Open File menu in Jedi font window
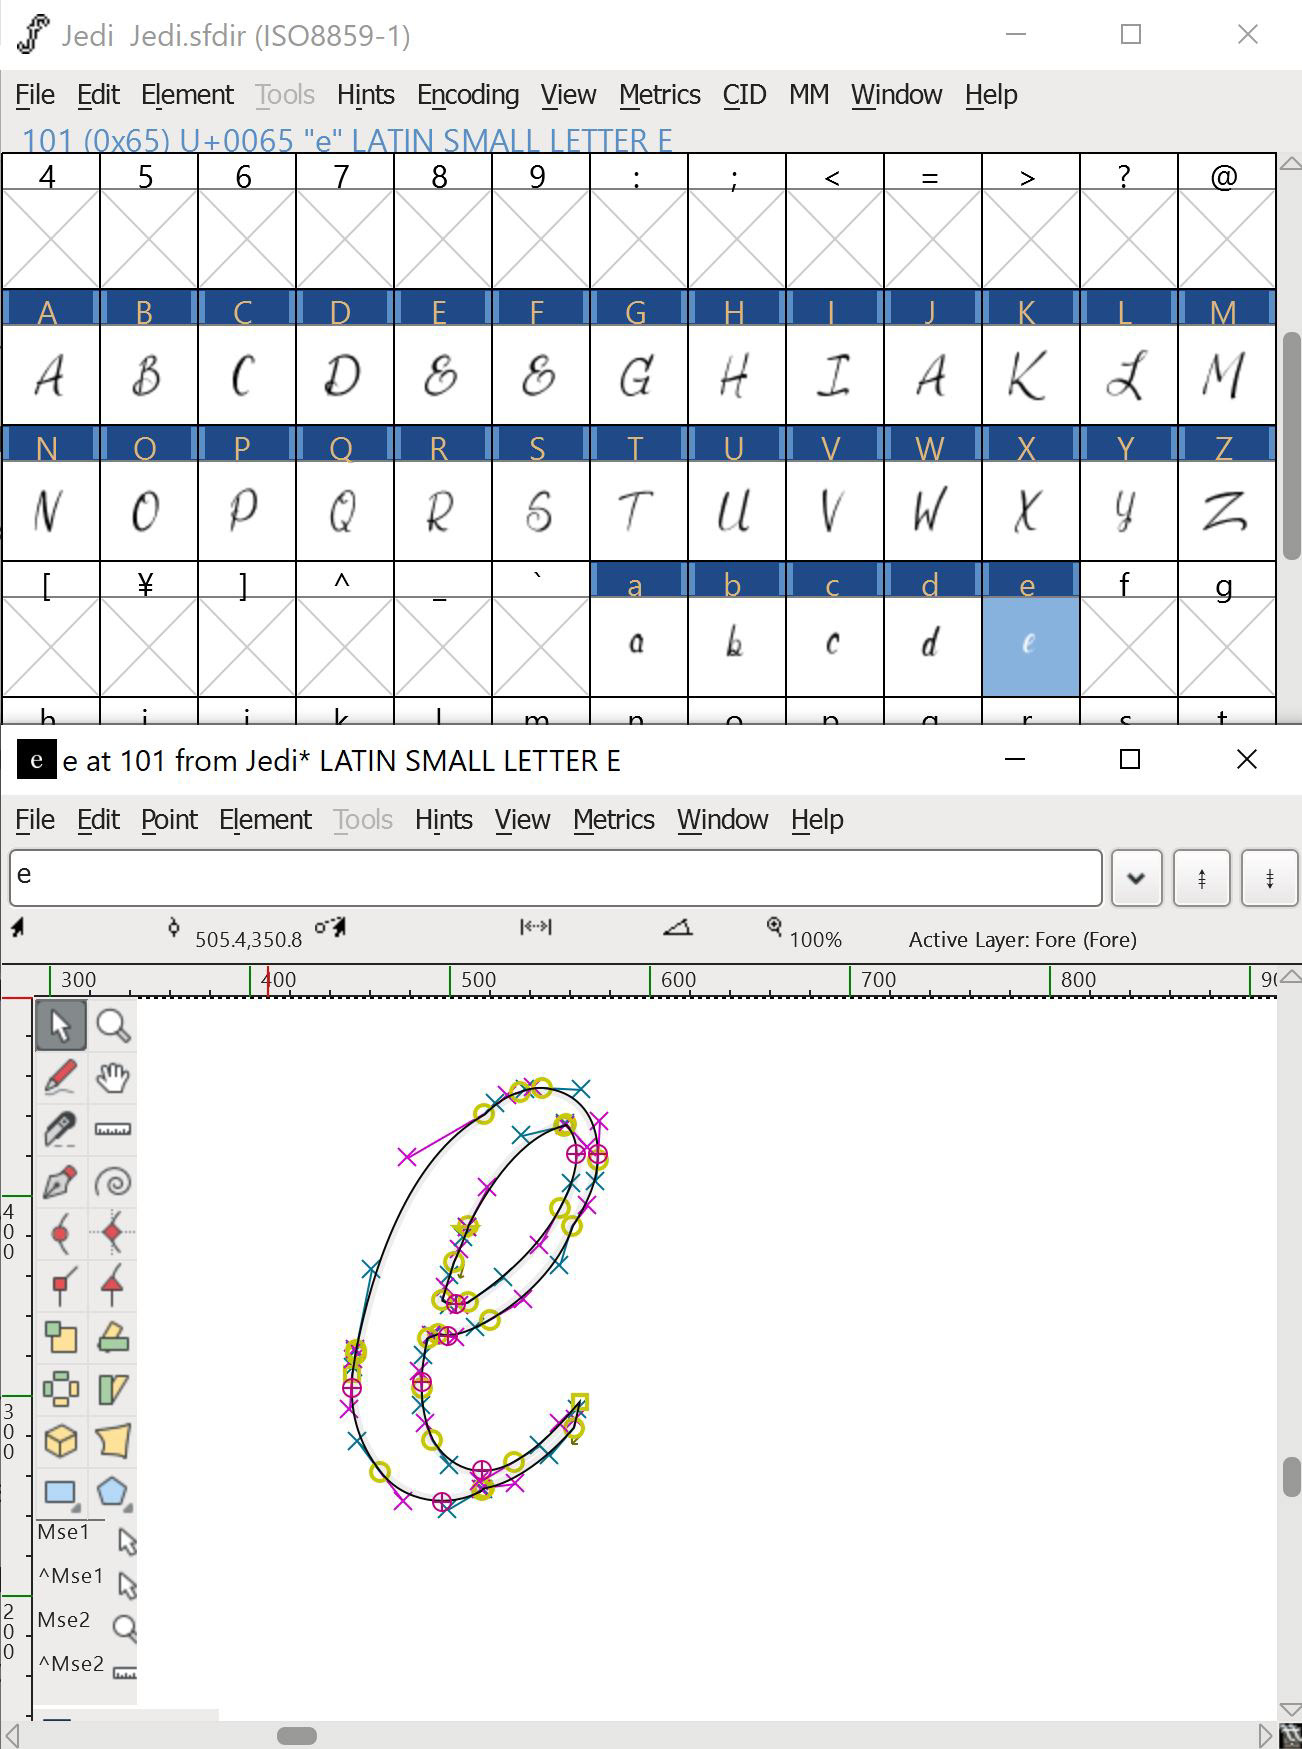Viewport: 1302px width, 1749px height. pos(35,95)
